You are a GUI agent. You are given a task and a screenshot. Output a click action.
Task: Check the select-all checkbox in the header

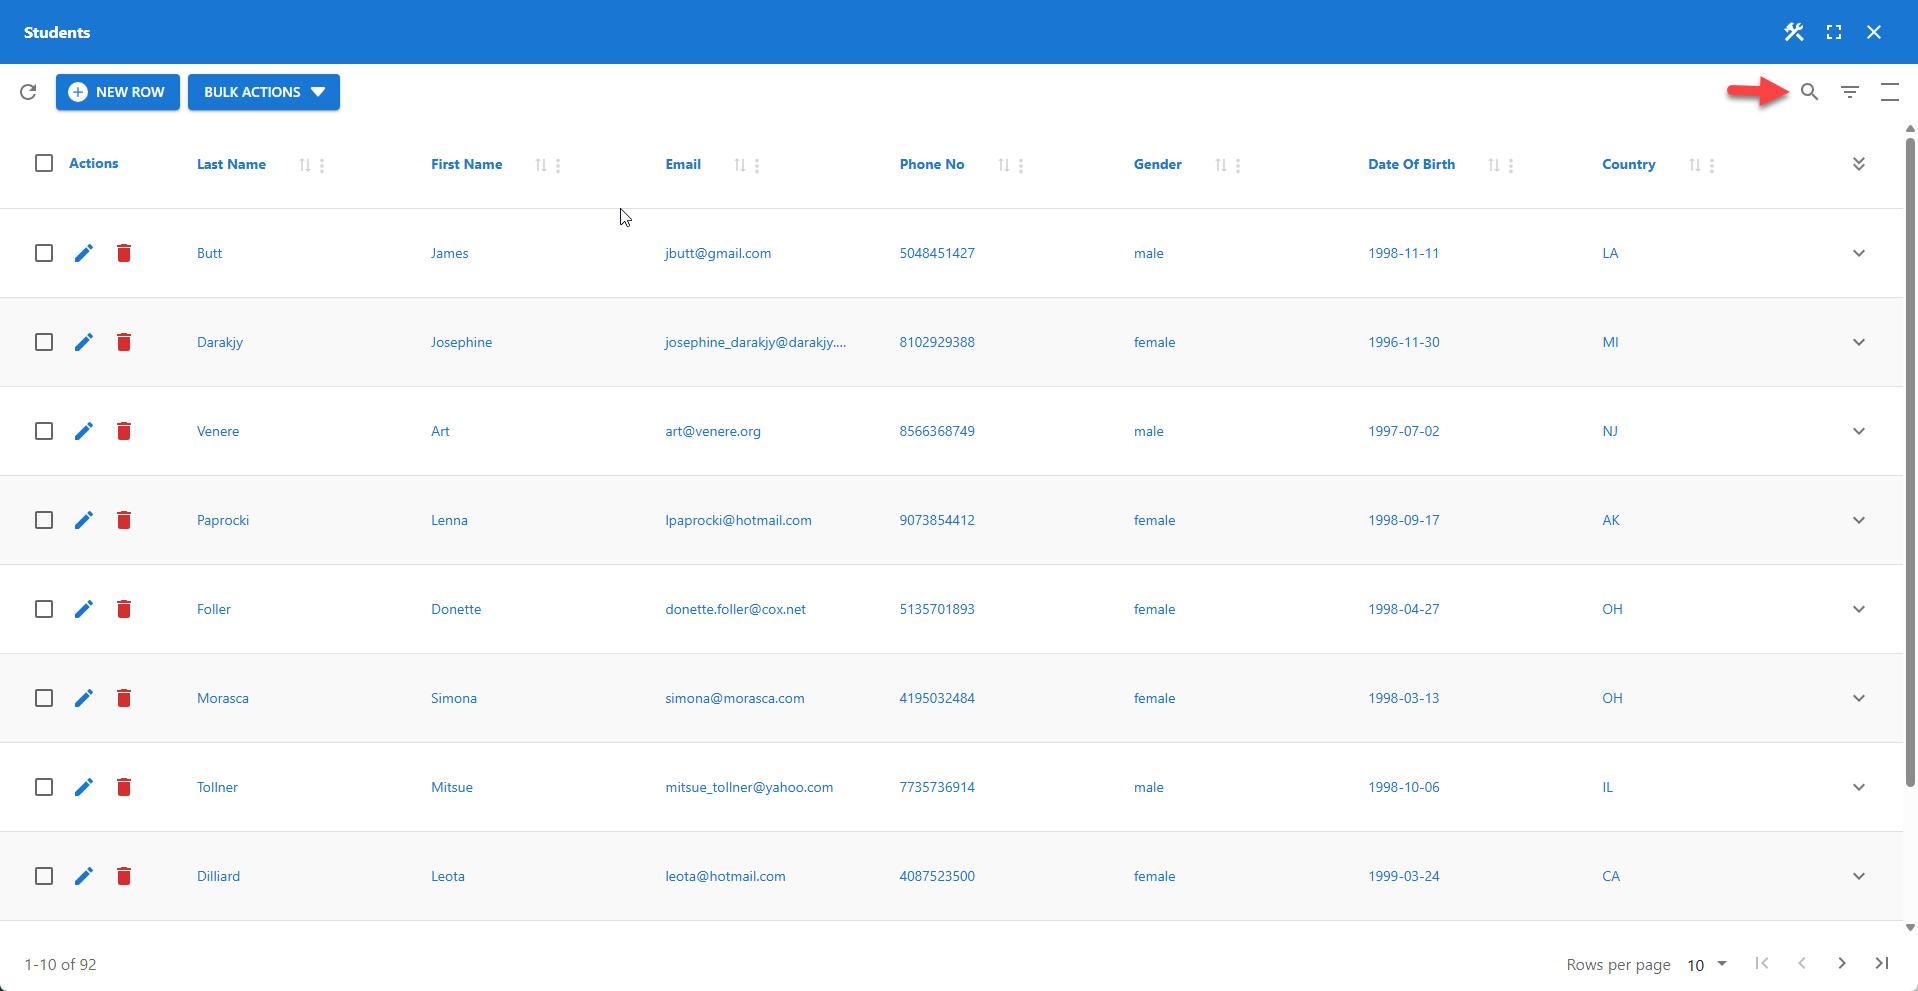coord(44,163)
